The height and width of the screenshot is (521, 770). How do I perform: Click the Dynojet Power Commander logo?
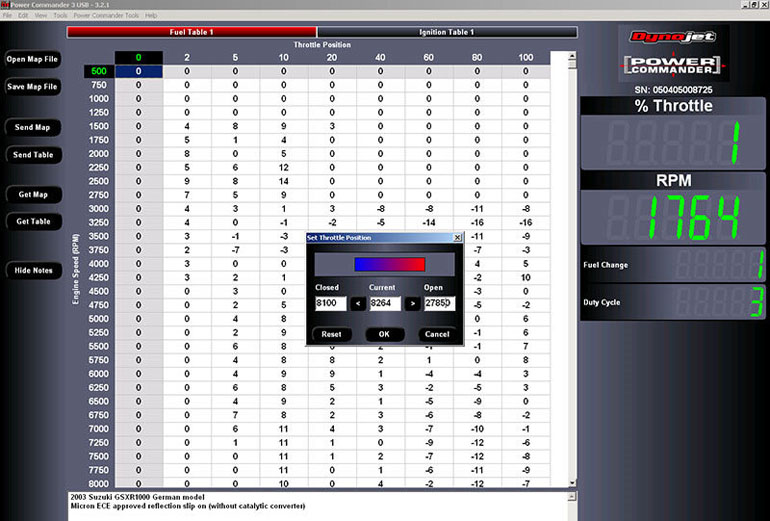click(x=673, y=53)
